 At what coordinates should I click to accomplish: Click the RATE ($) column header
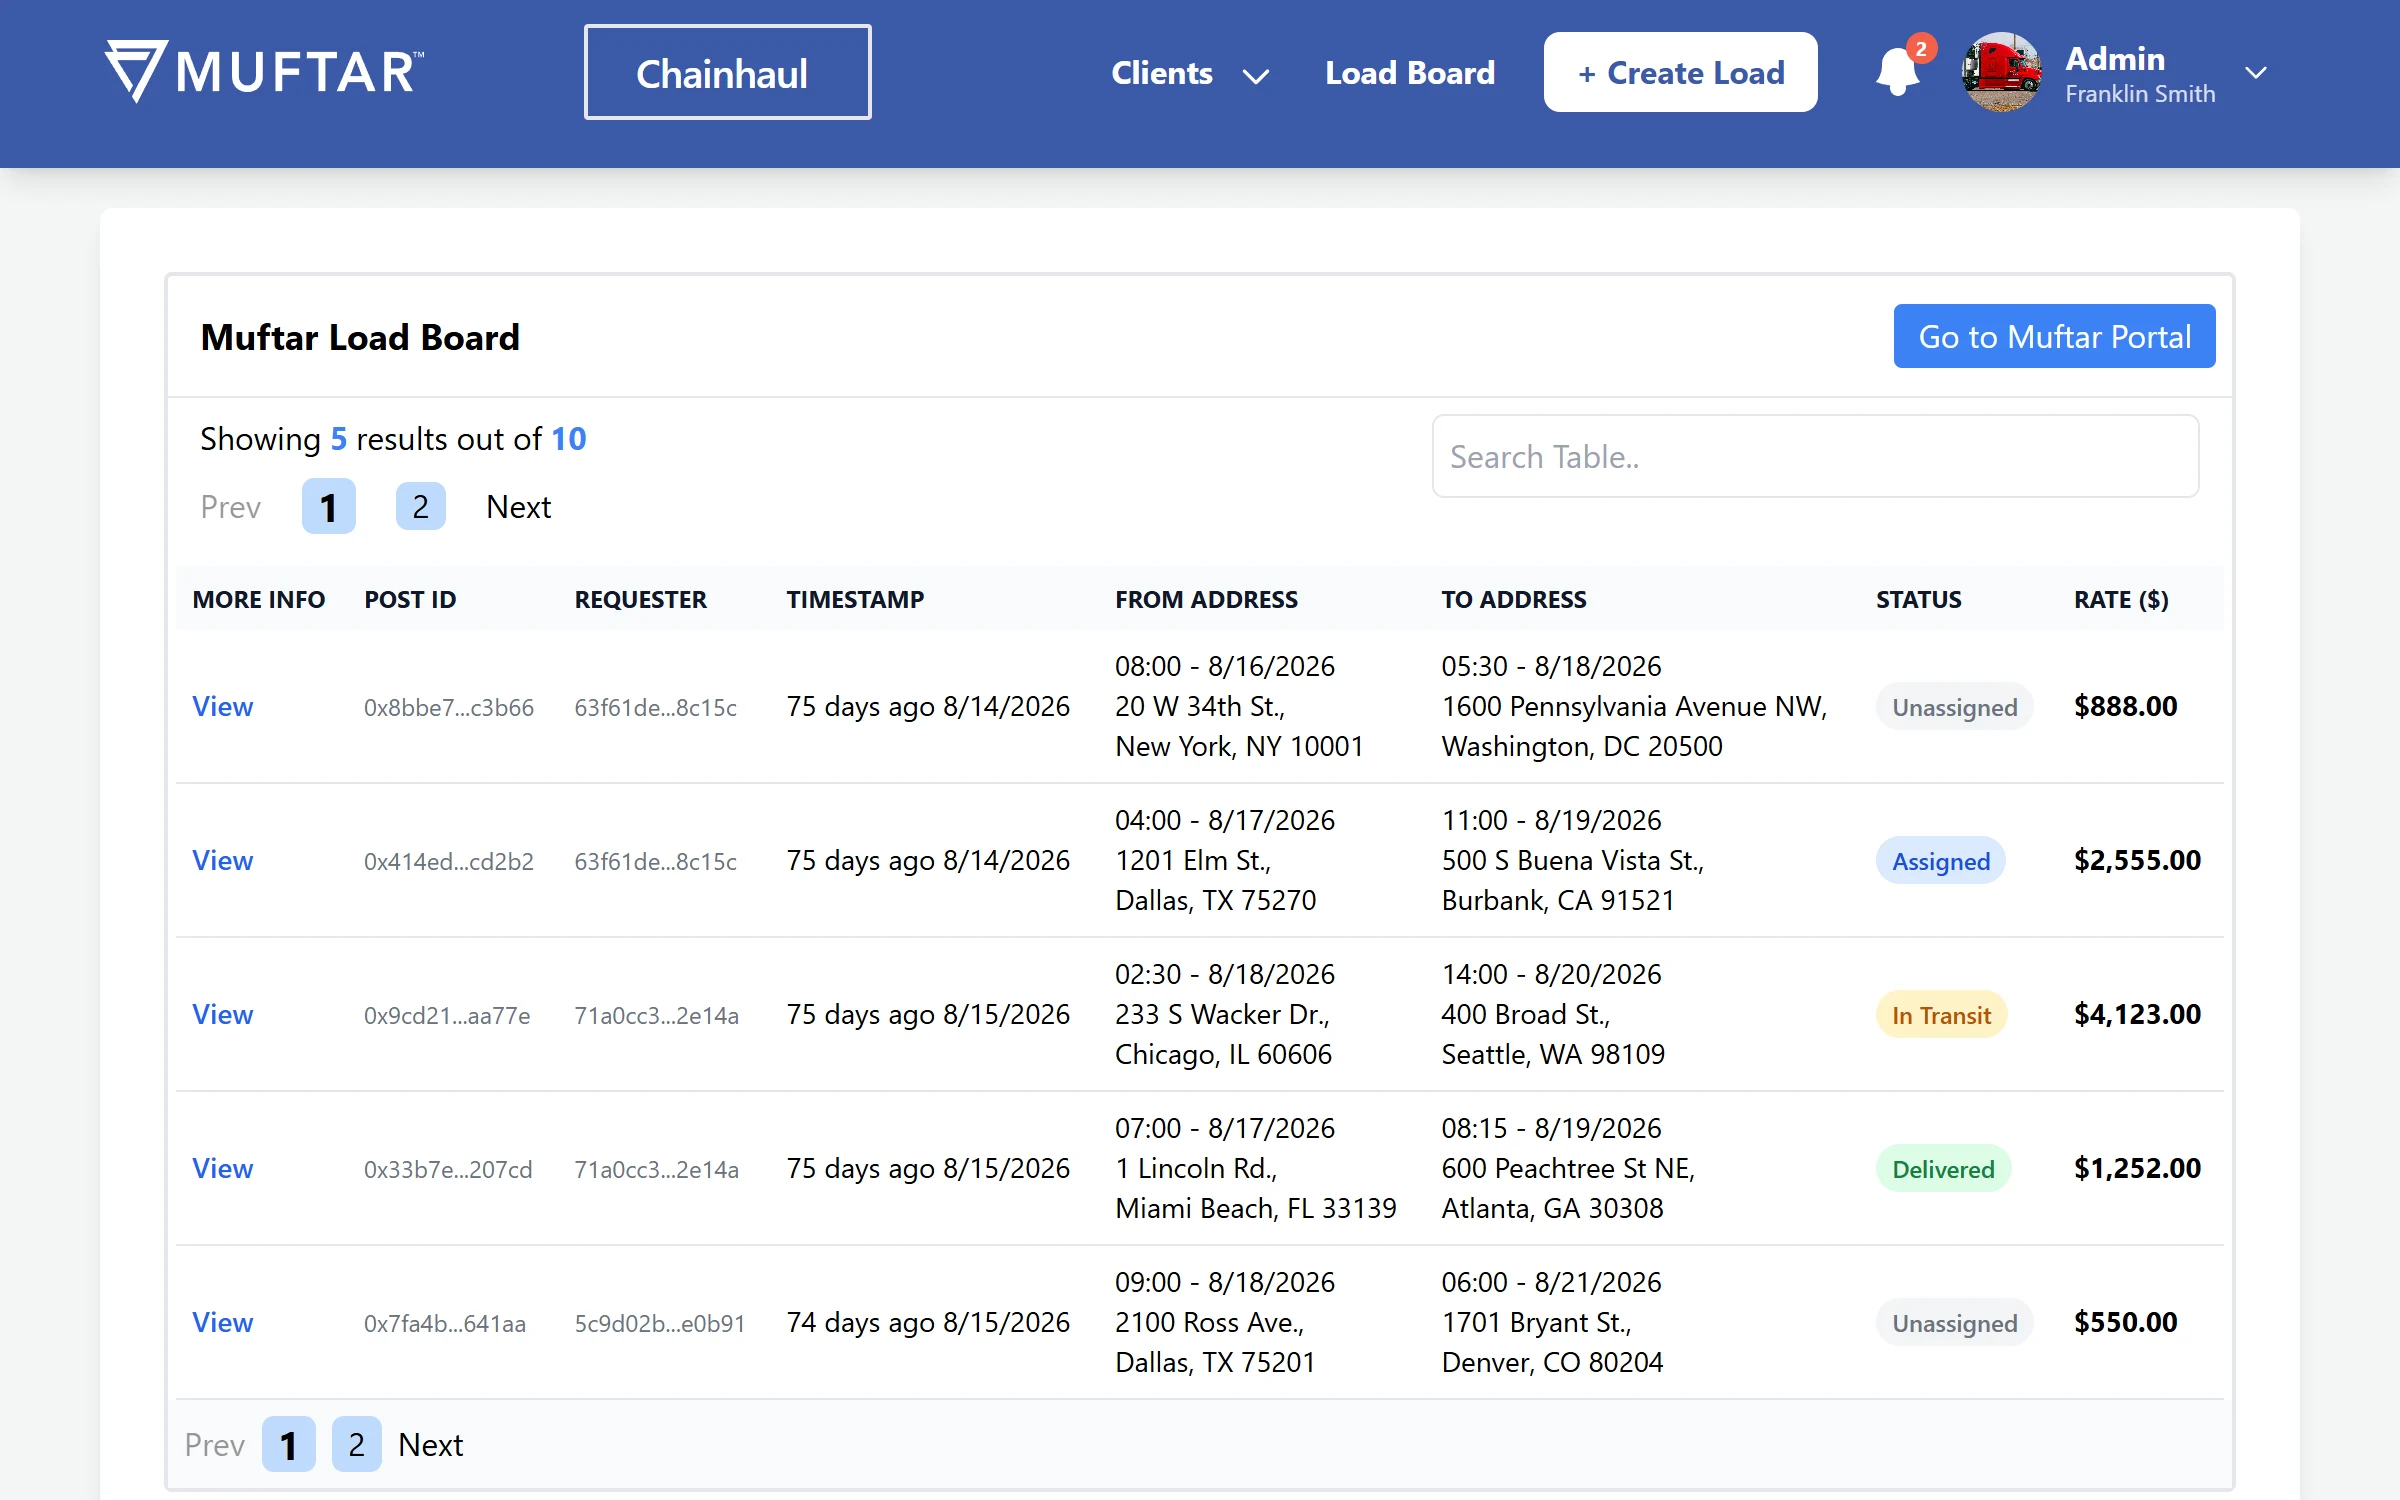pos(2121,599)
